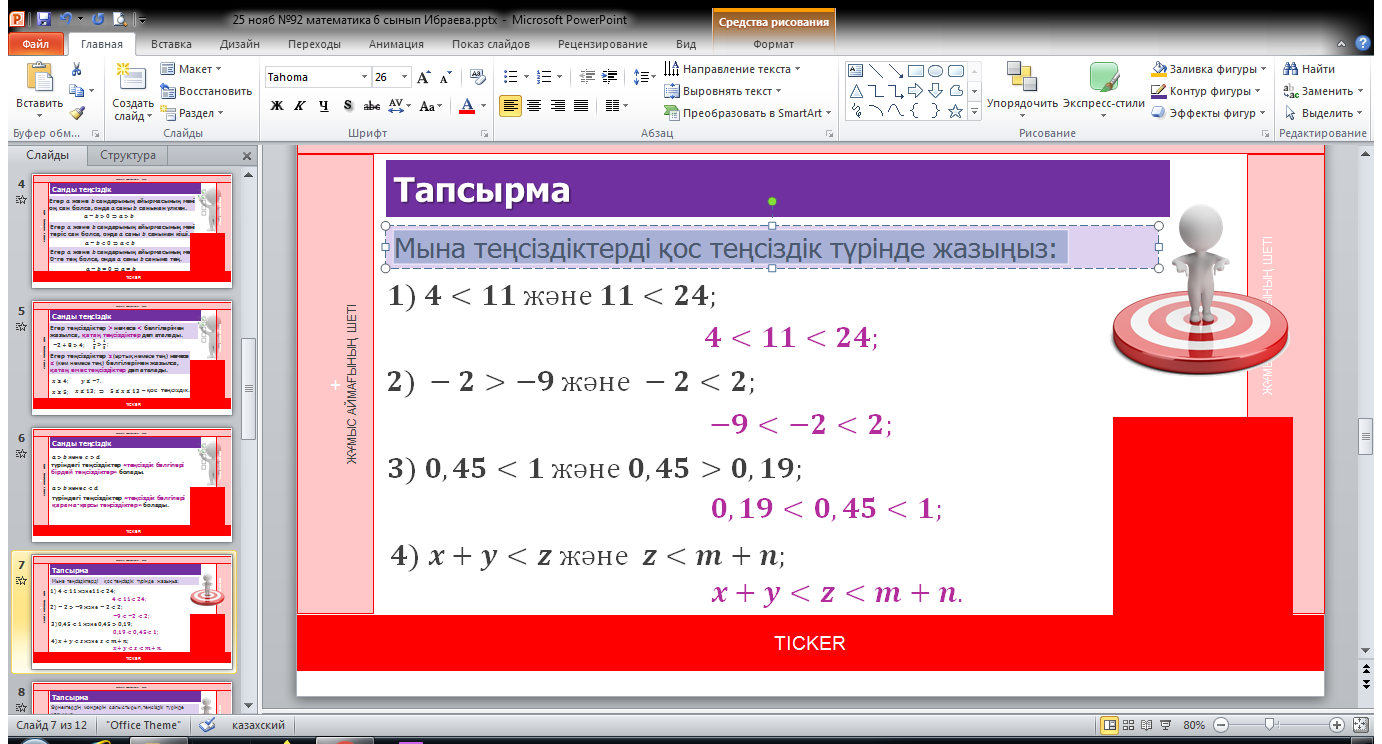The height and width of the screenshot is (744, 1382).
Task: Click the Найти find button
Action: tap(1309, 69)
